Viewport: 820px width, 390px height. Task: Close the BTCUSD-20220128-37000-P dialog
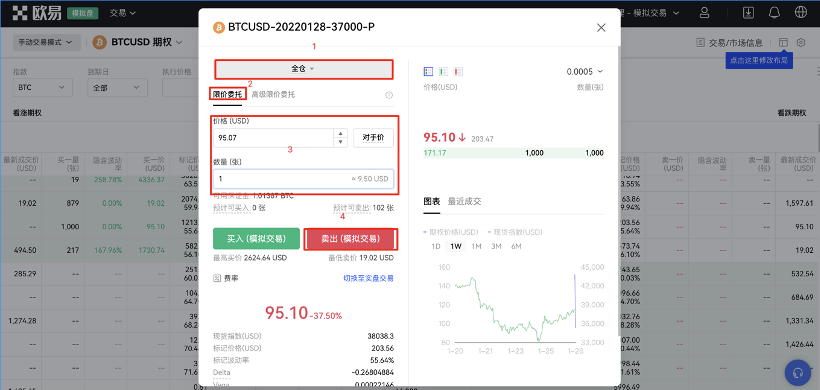click(x=601, y=28)
